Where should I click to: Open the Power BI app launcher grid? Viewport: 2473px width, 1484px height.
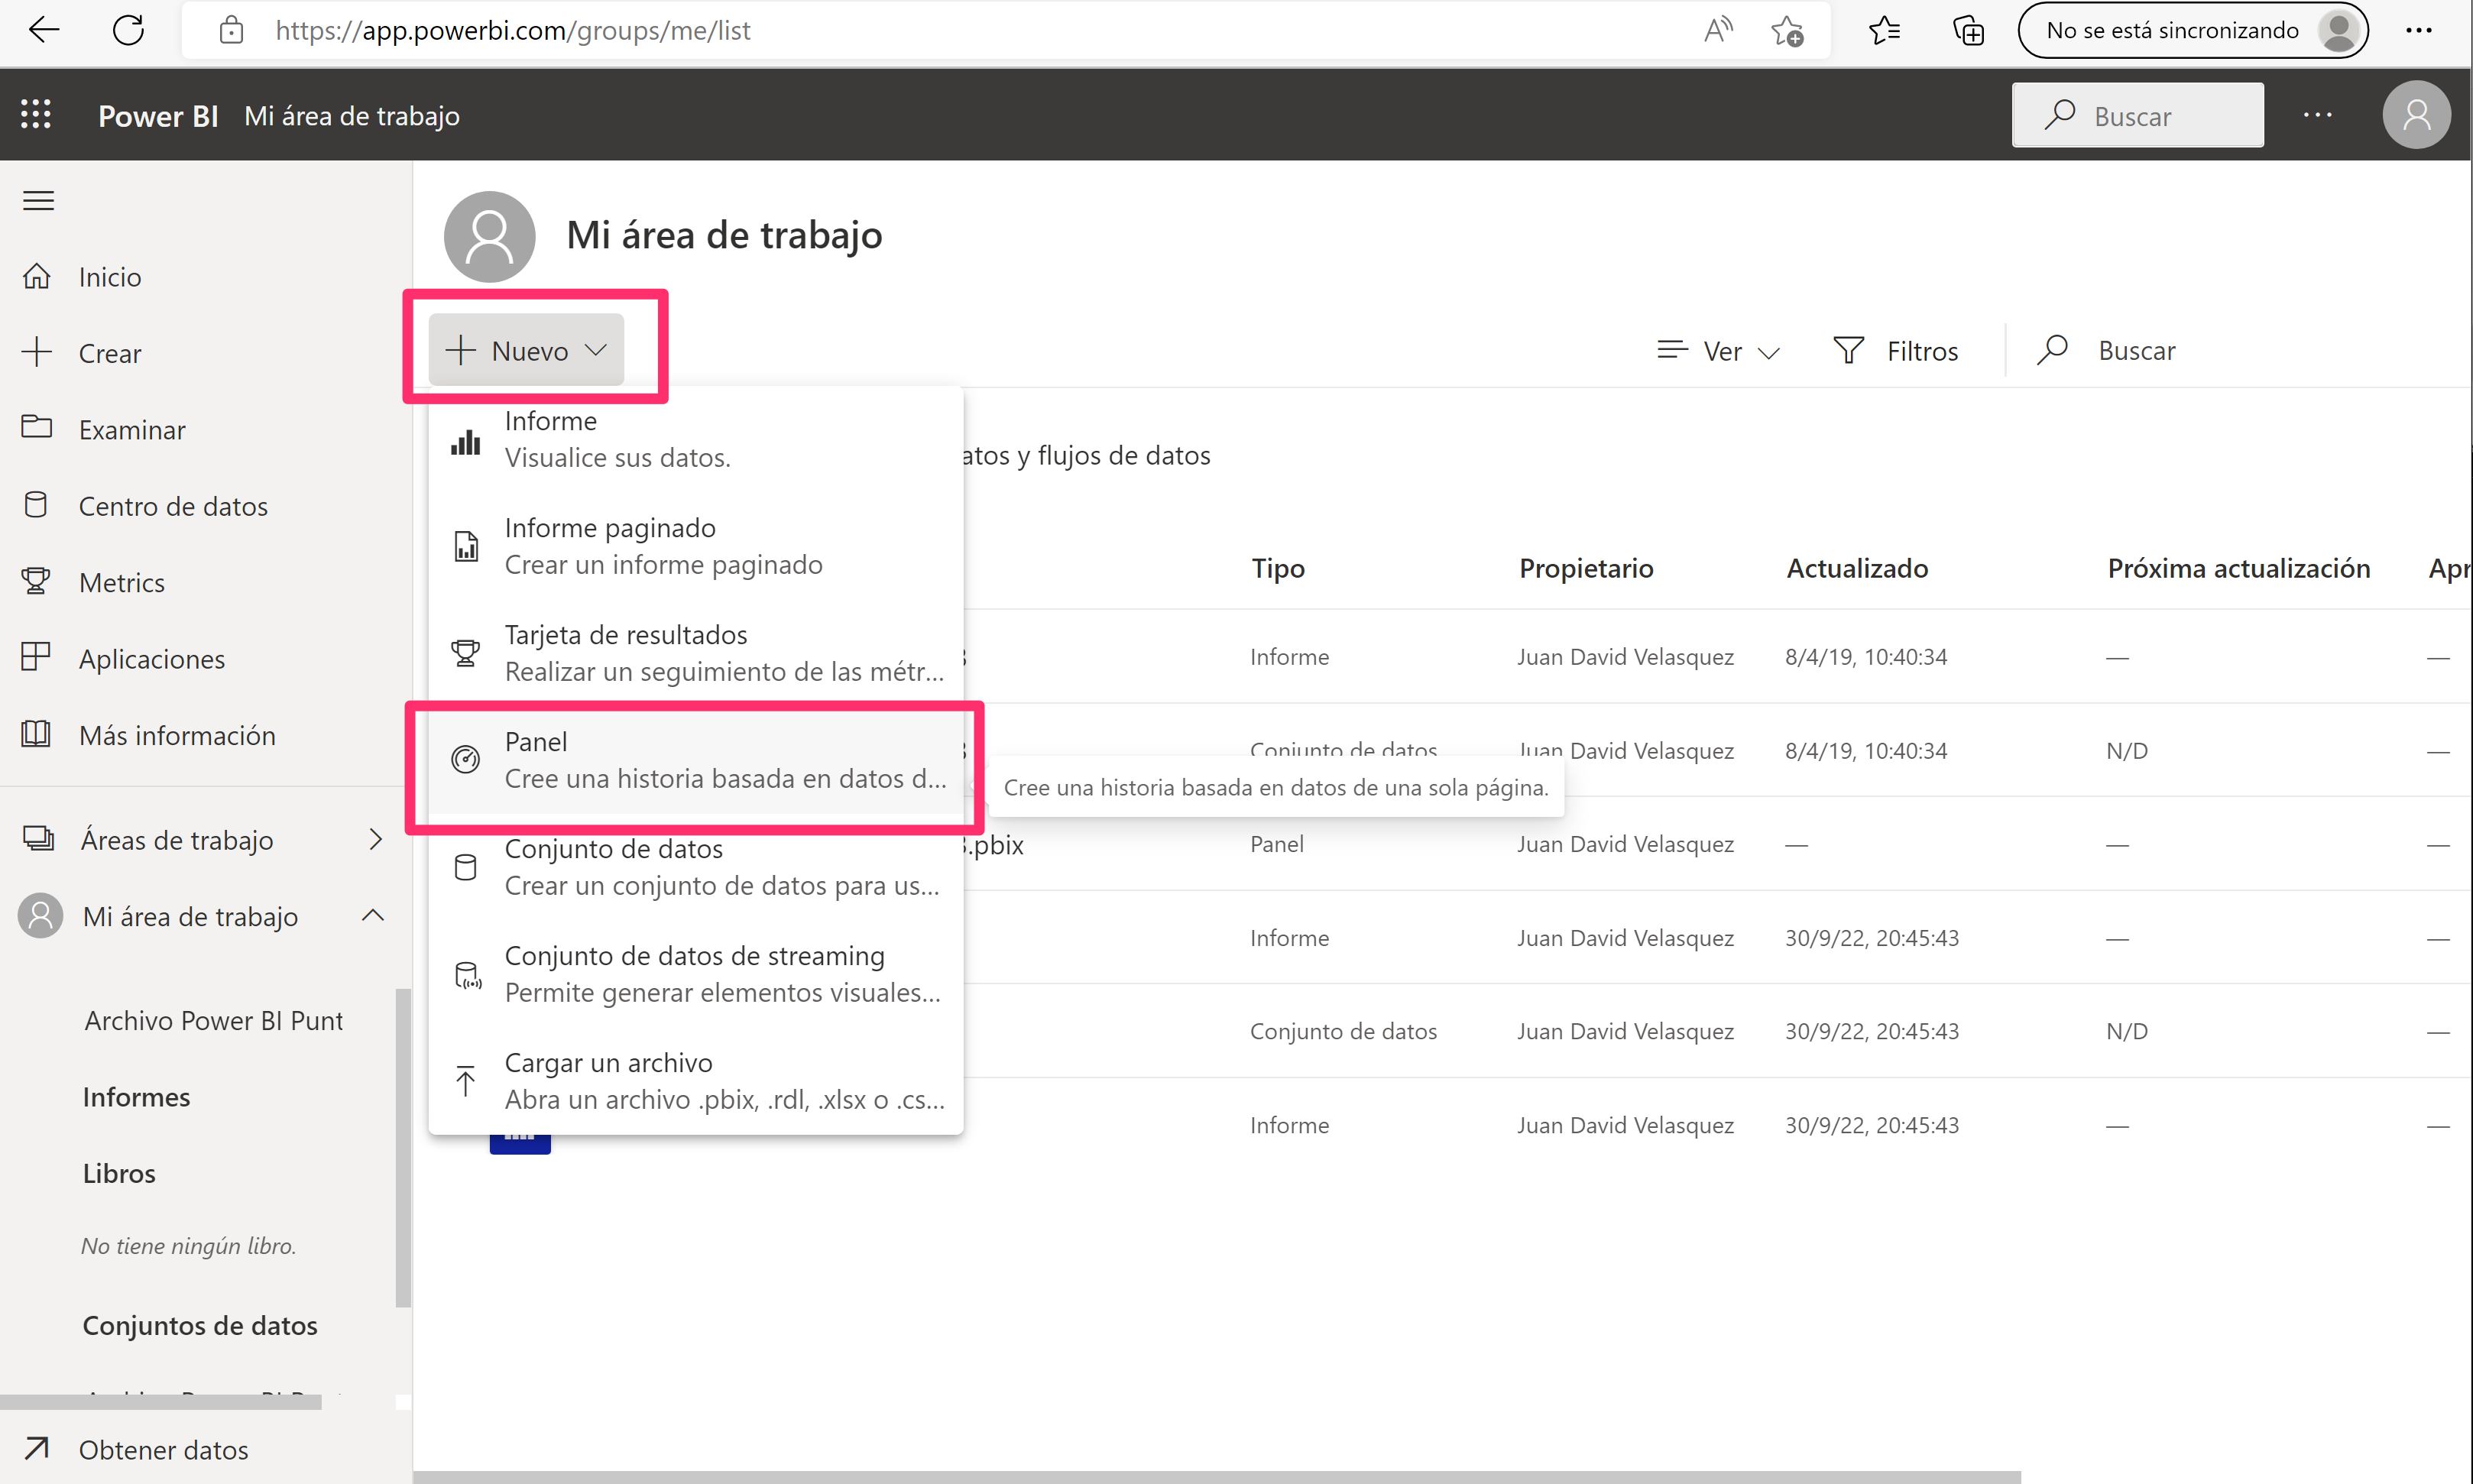[x=36, y=114]
